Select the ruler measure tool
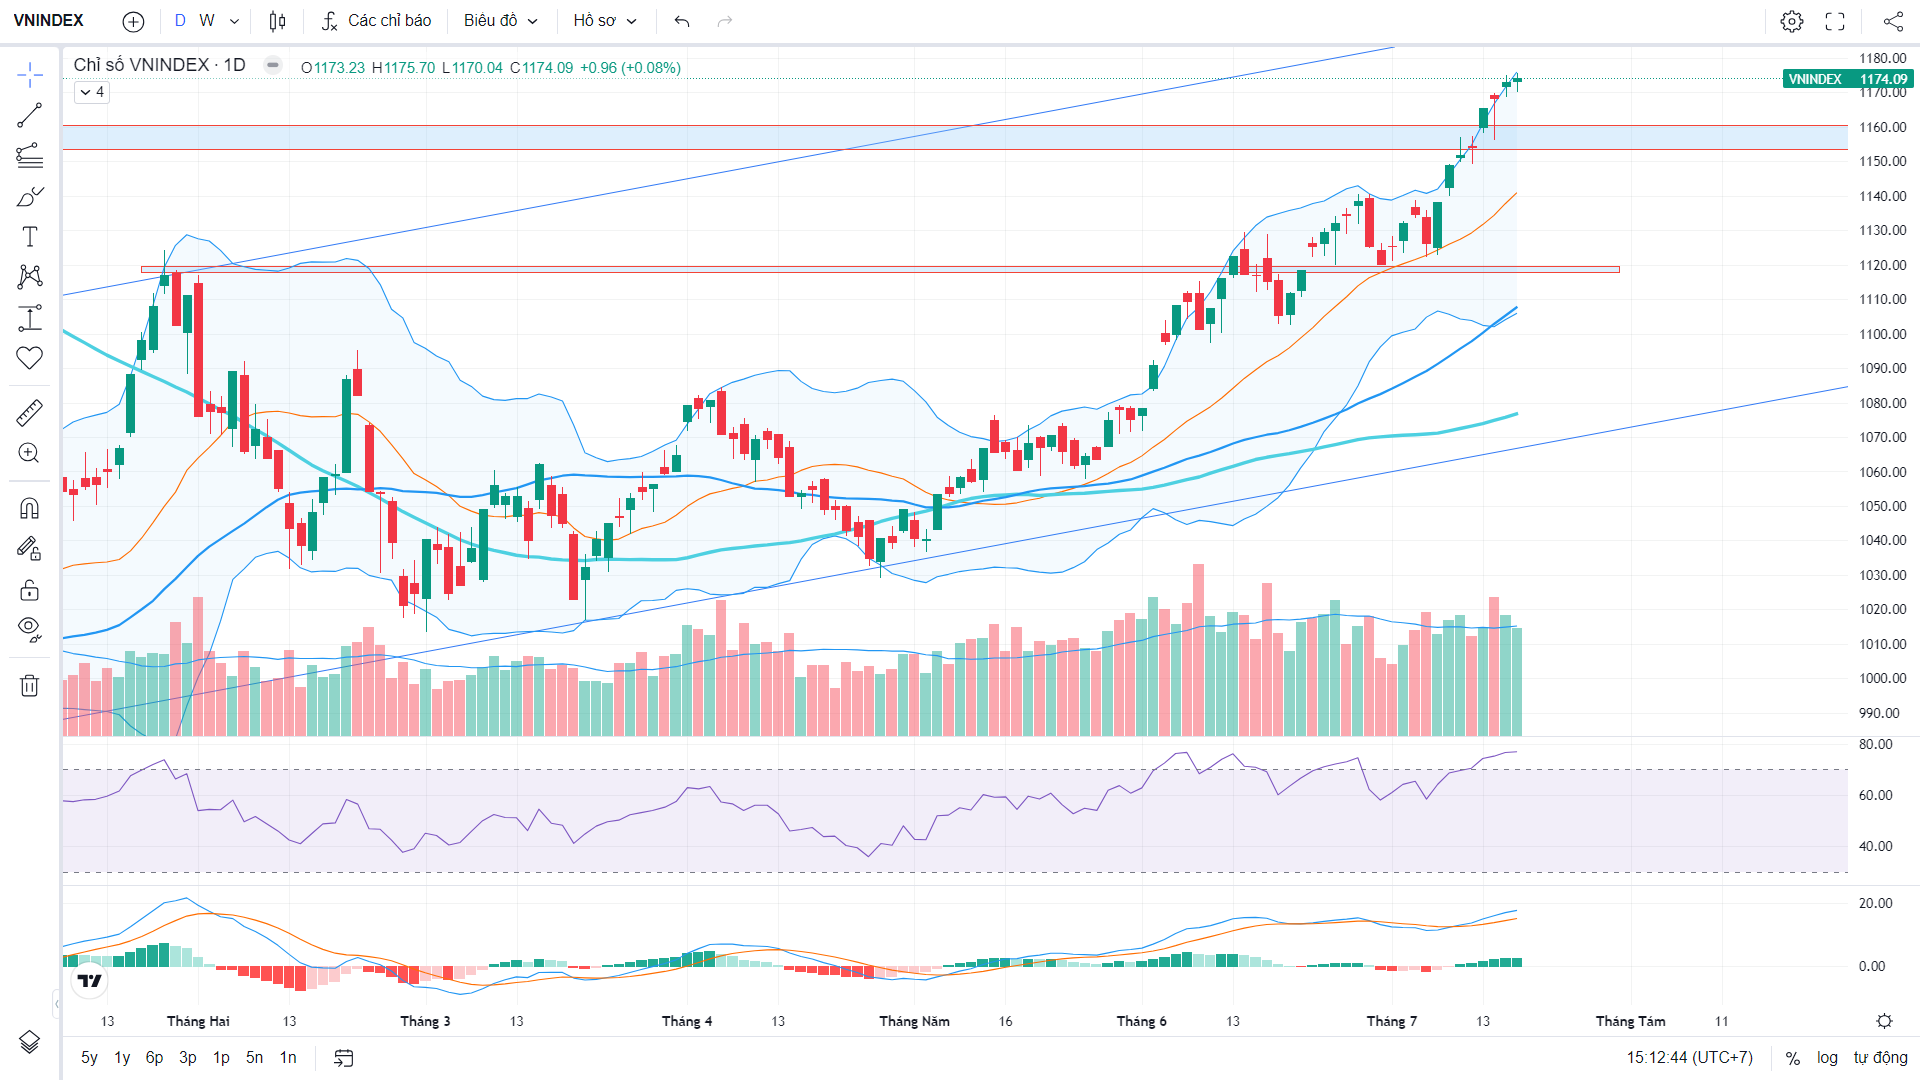The height and width of the screenshot is (1080, 1920). pos(30,412)
